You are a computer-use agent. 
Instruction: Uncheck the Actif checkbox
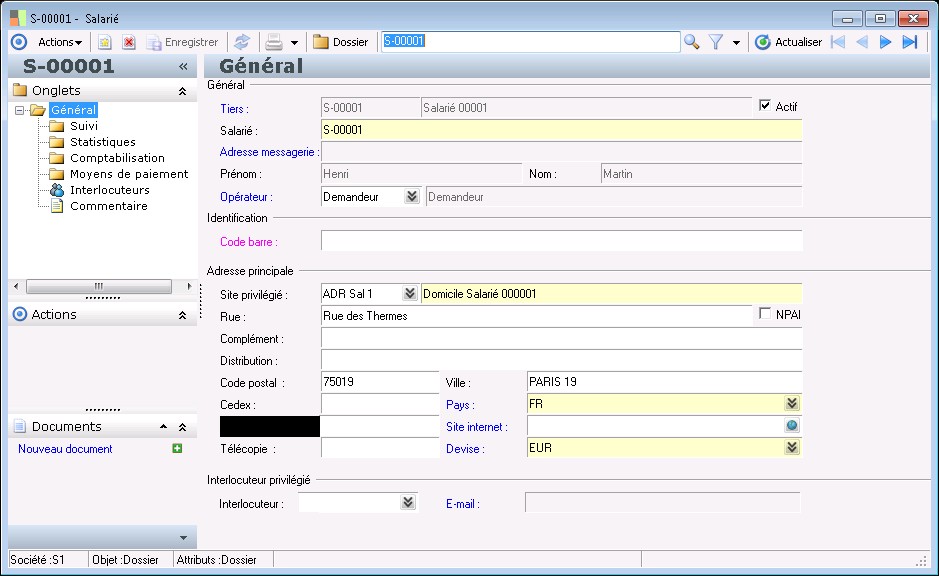[766, 106]
